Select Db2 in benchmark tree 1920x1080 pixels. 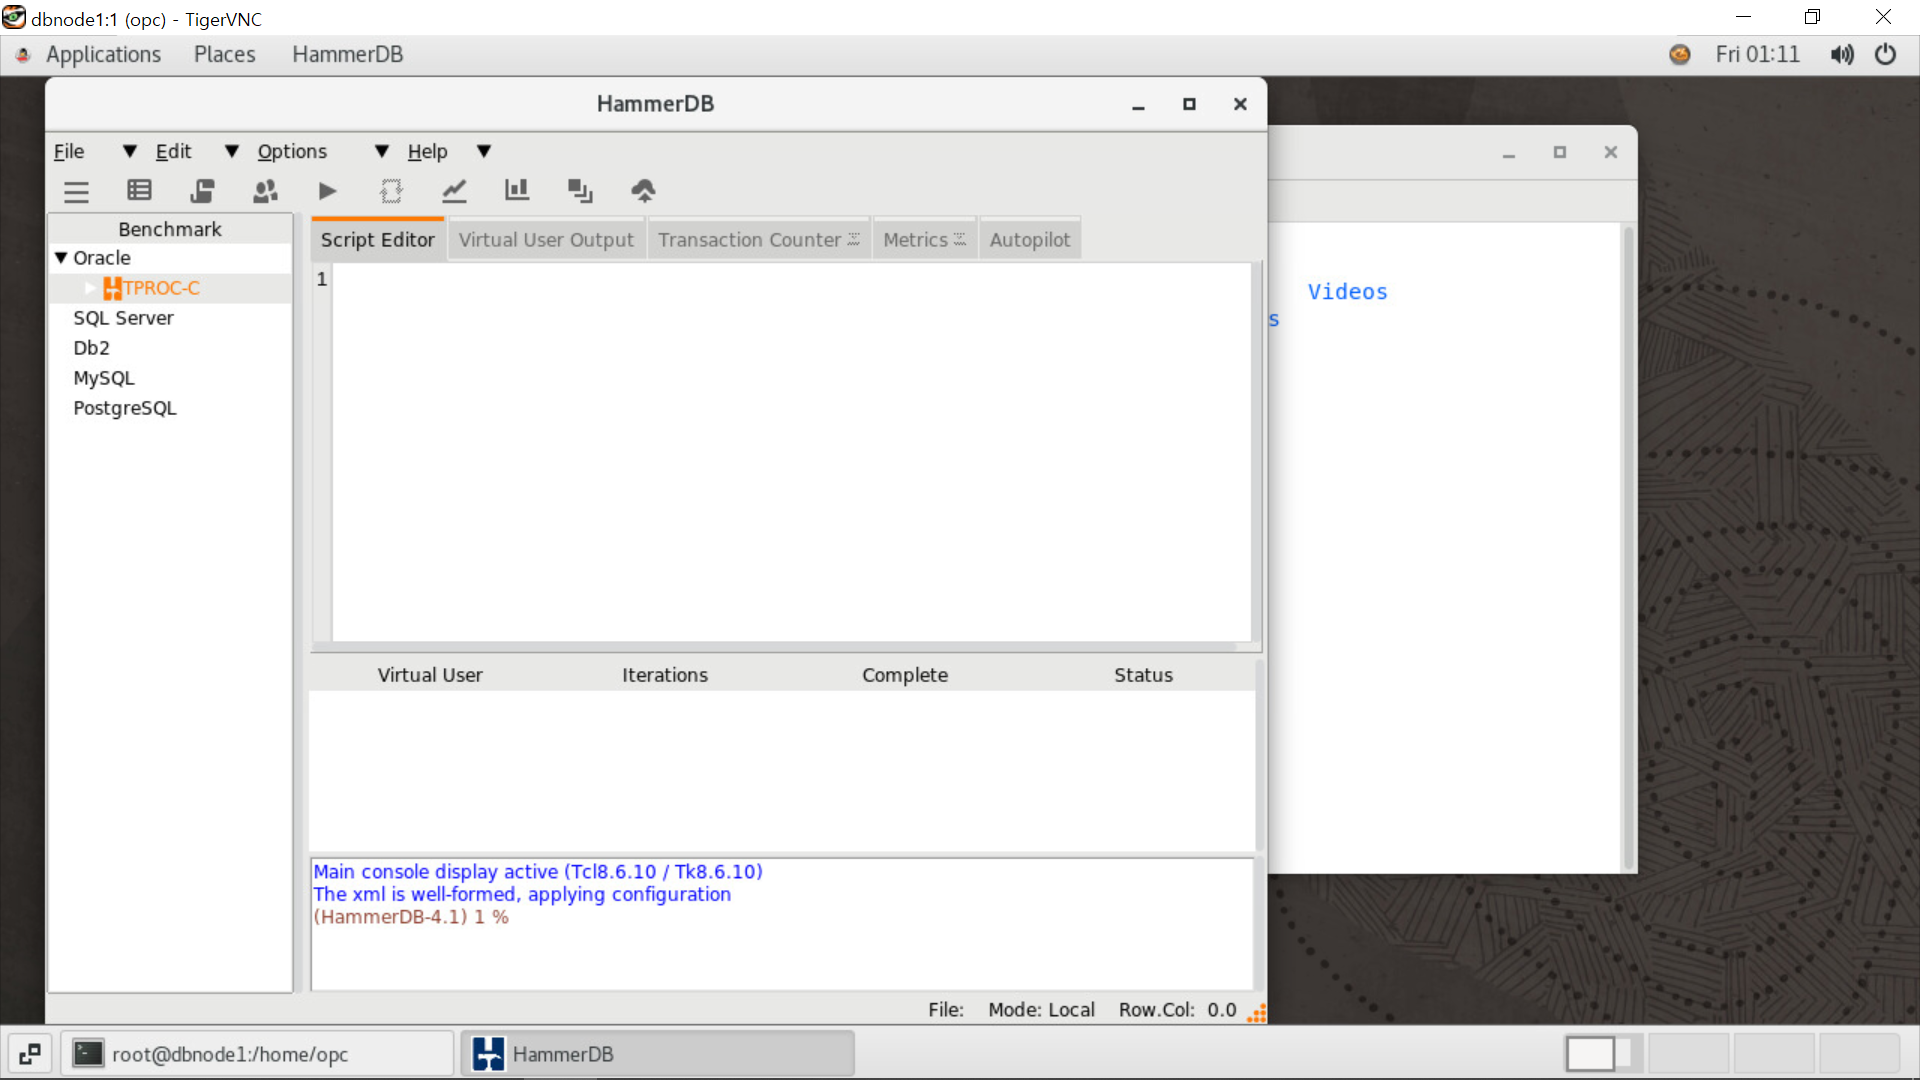[91, 348]
